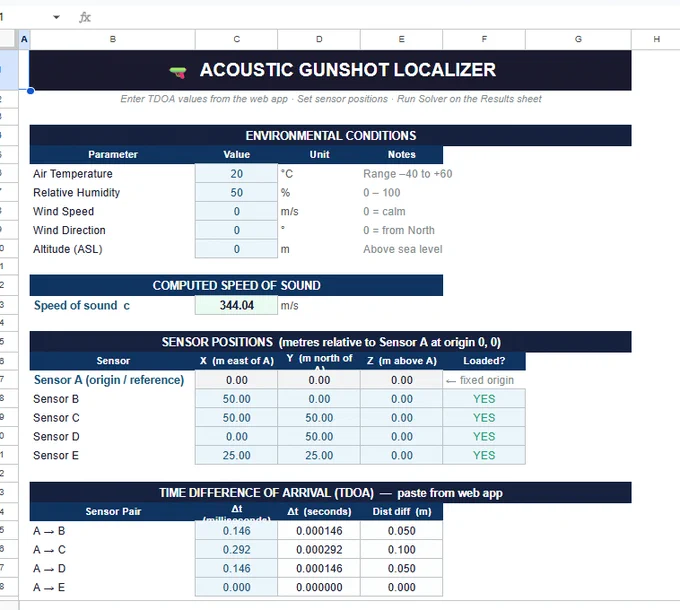The image size is (680, 610).
Task: Click A→C dist diff 0.100
Action: pos(401,550)
